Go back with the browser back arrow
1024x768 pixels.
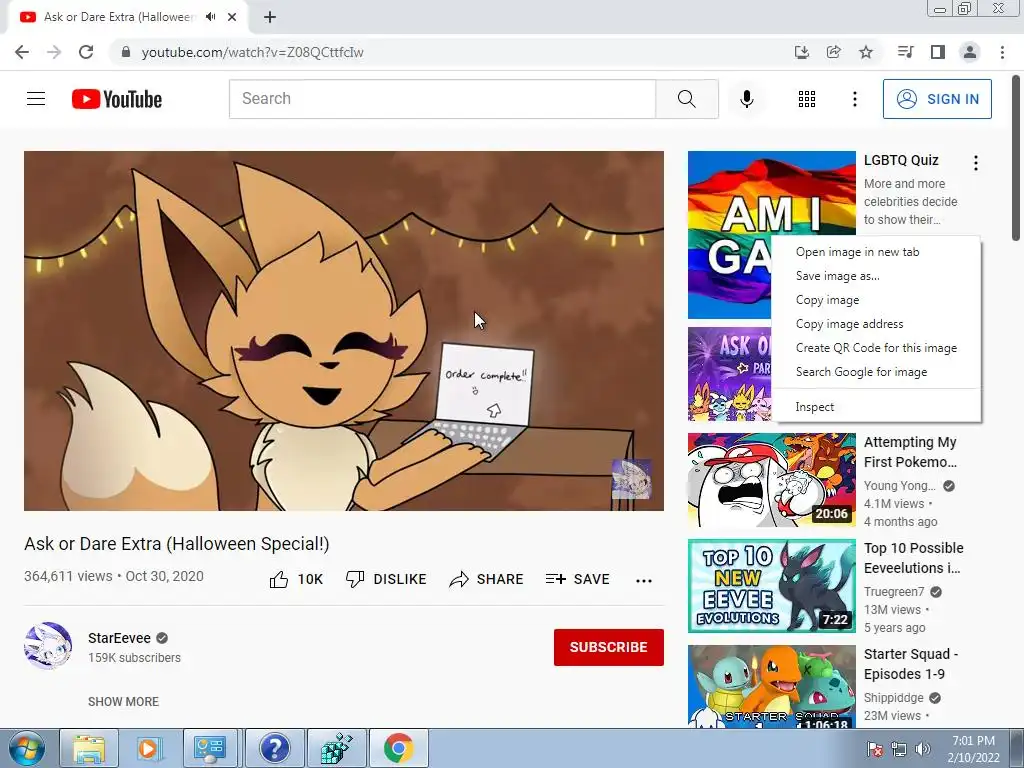pyautogui.click(x=22, y=52)
